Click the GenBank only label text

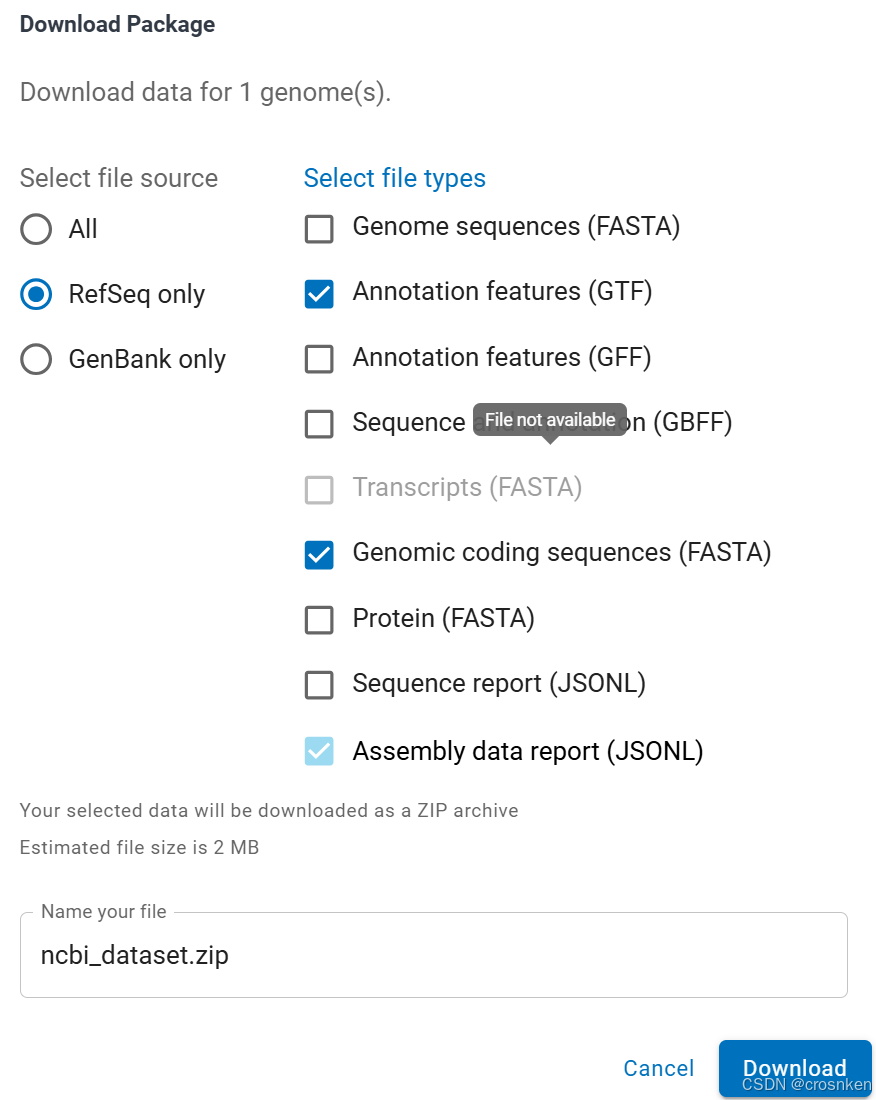point(147,360)
